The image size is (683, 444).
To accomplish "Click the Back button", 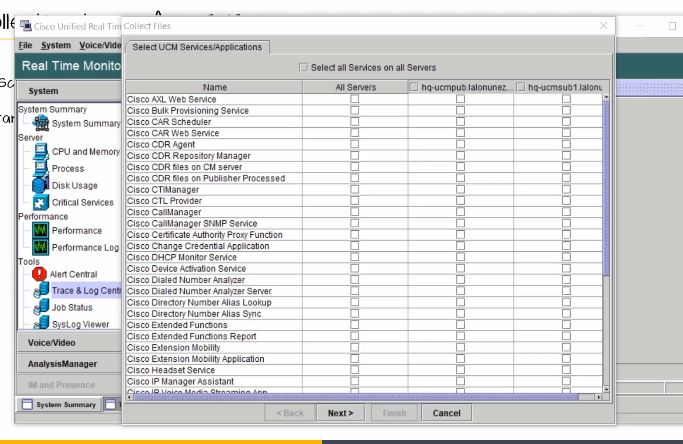I will 290,413.
